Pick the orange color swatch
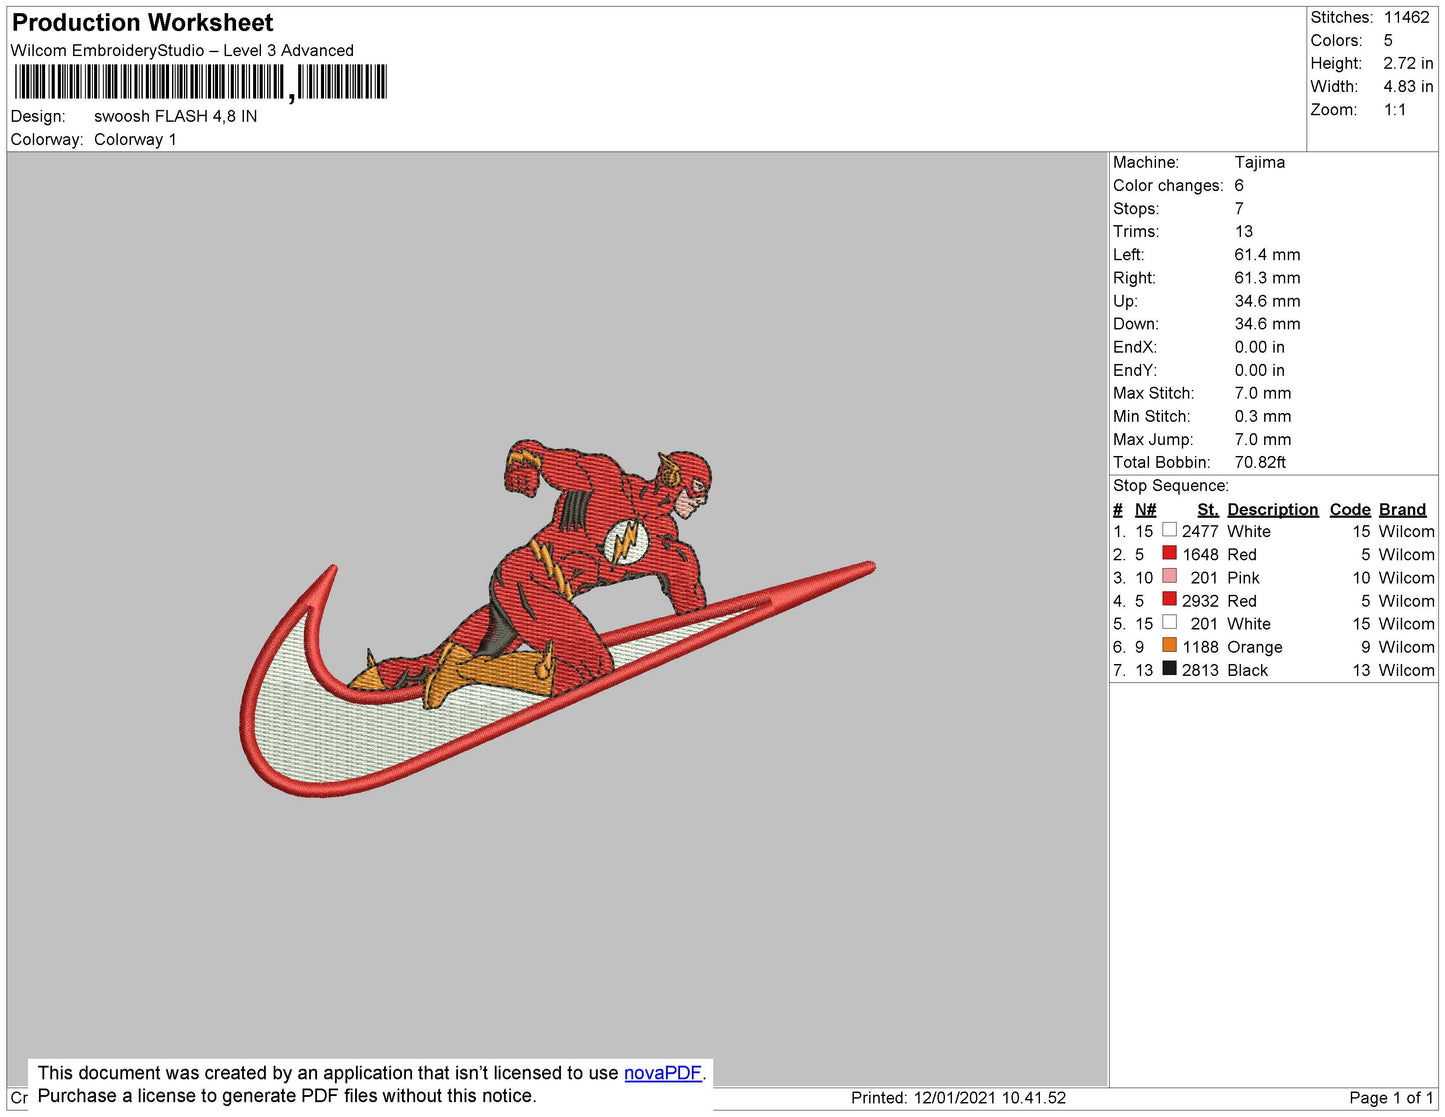 coord(1169,645)
